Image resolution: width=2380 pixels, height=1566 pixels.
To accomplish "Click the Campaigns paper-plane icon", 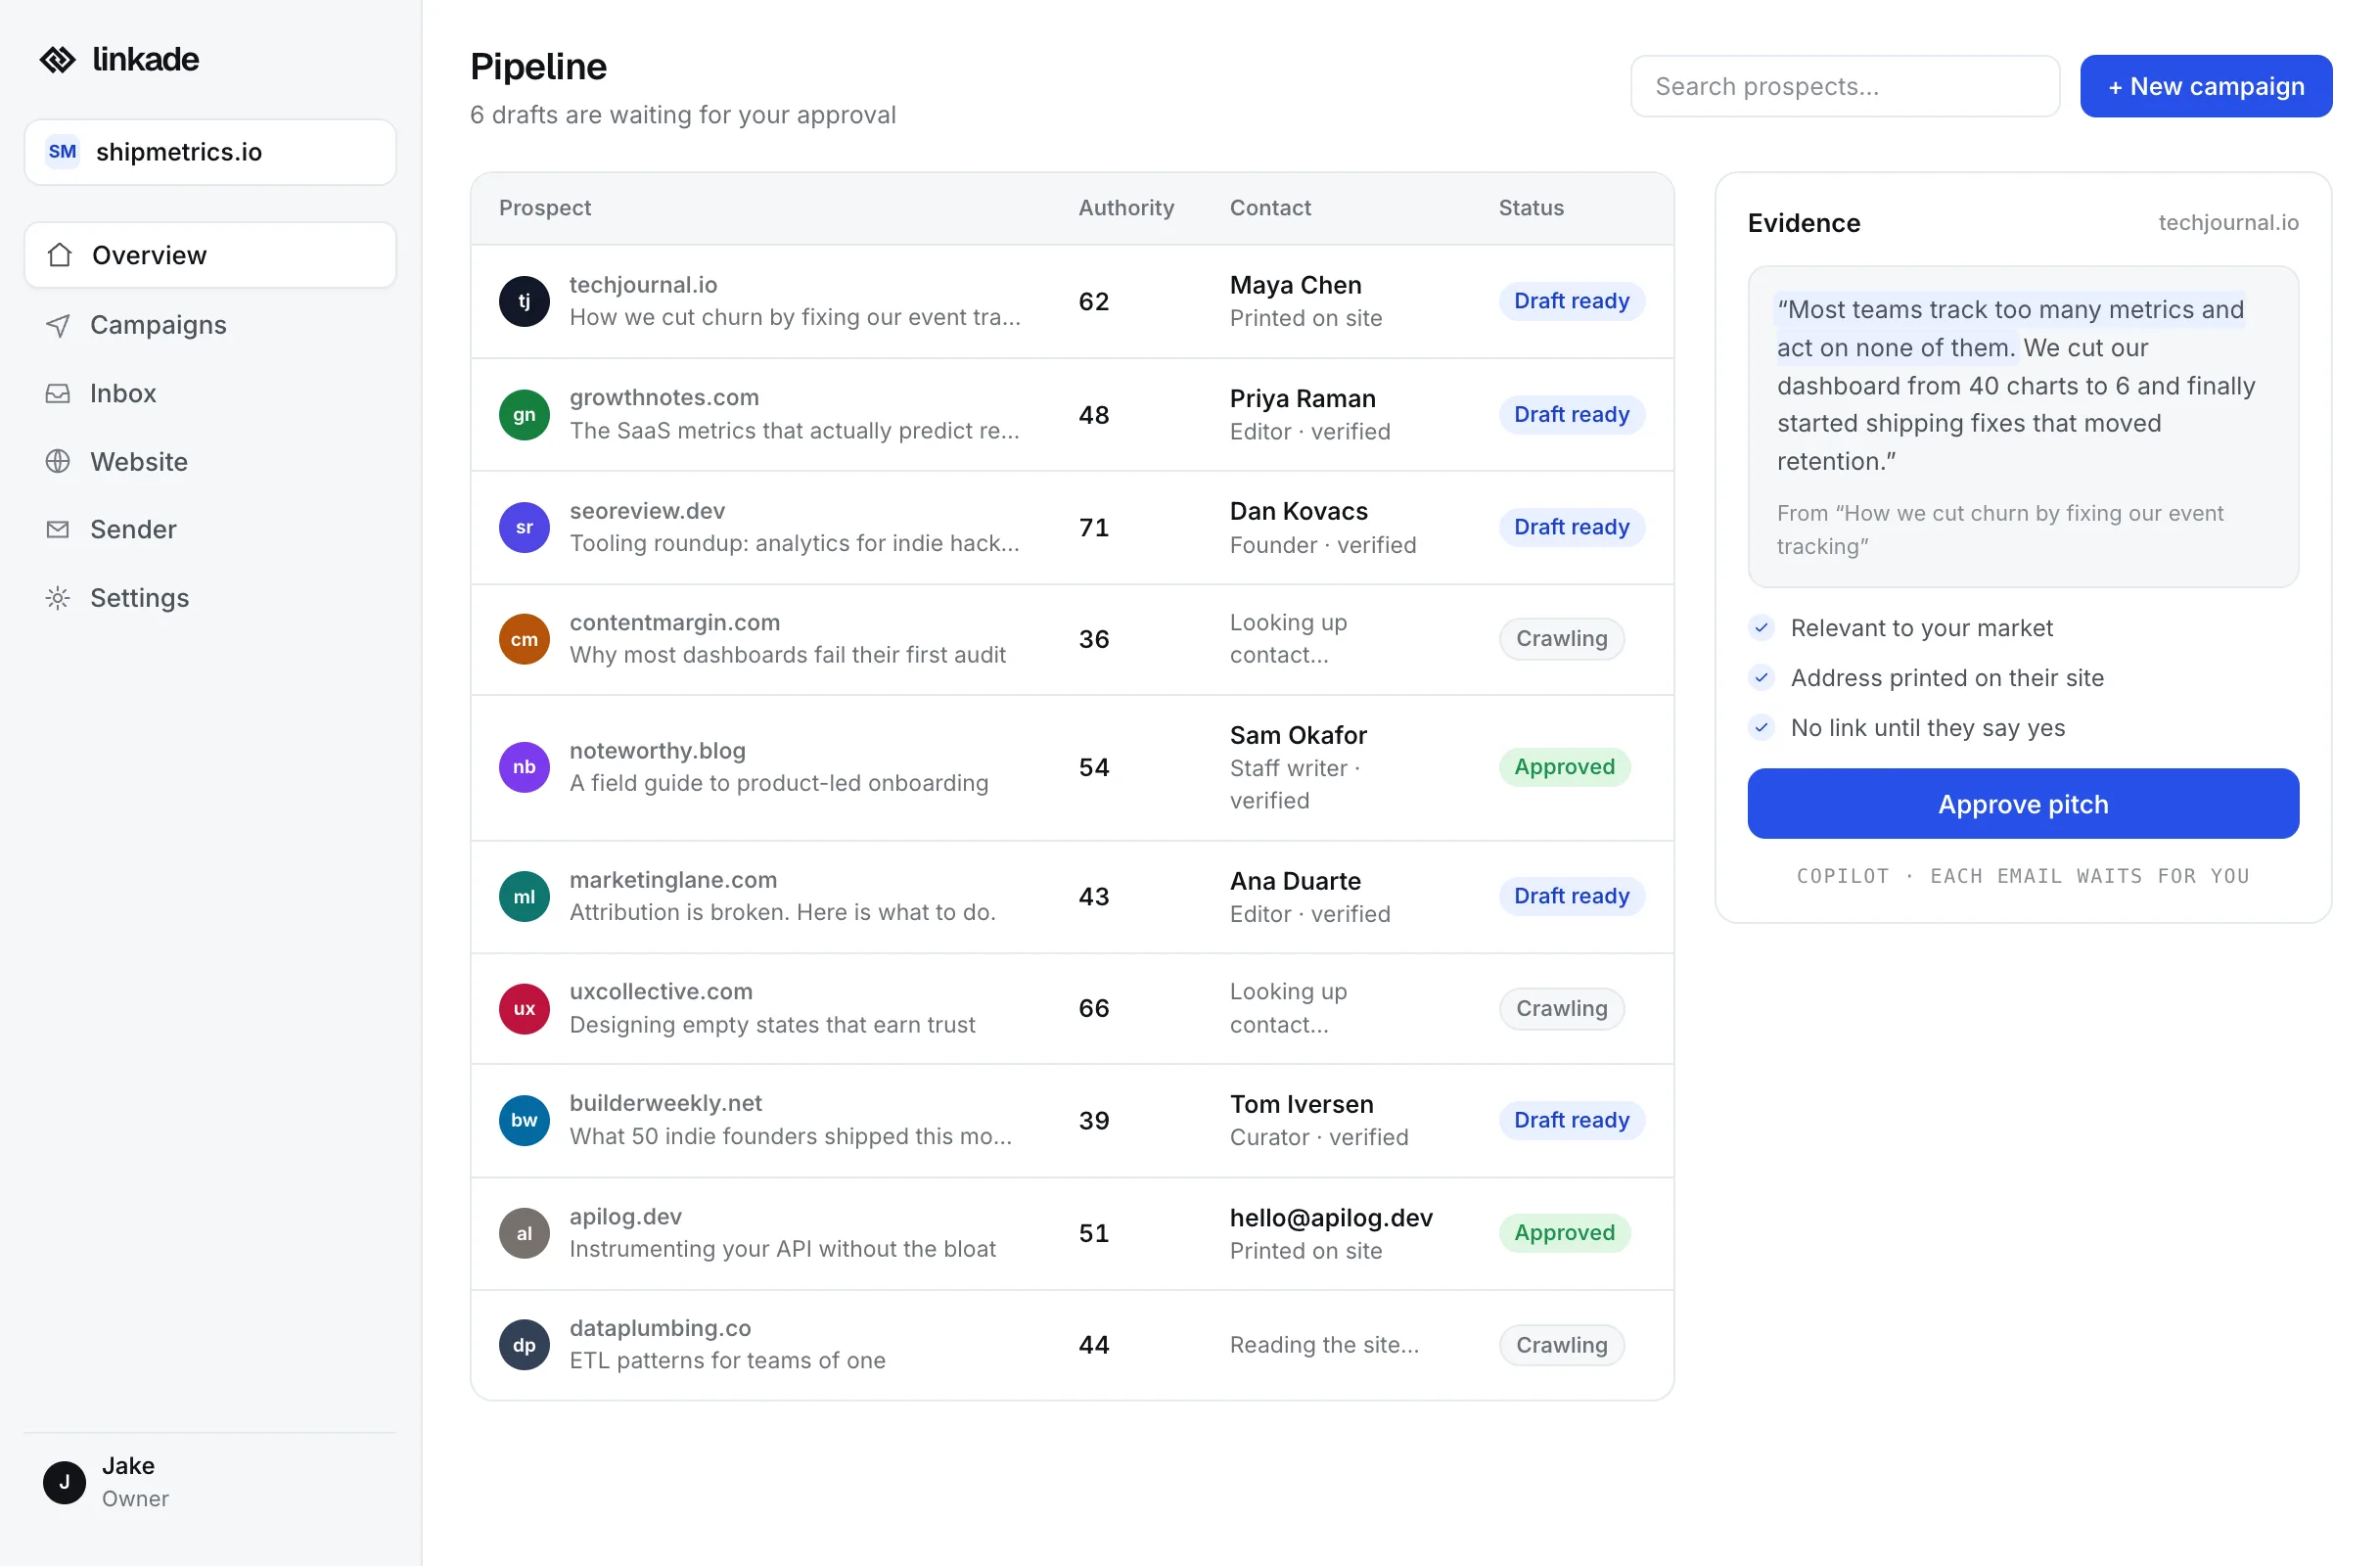I will pyautogui.click(x=58, y=325).
